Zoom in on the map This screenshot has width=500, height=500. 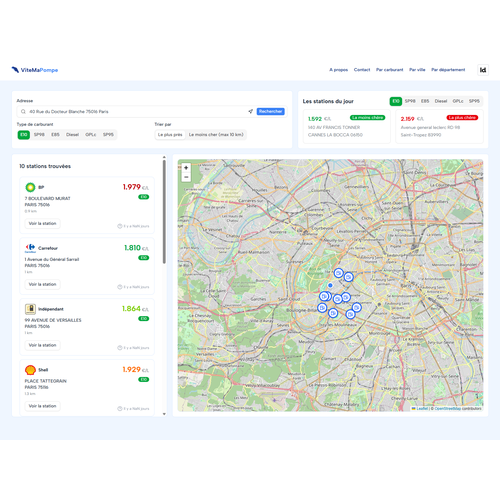(186, 168)
